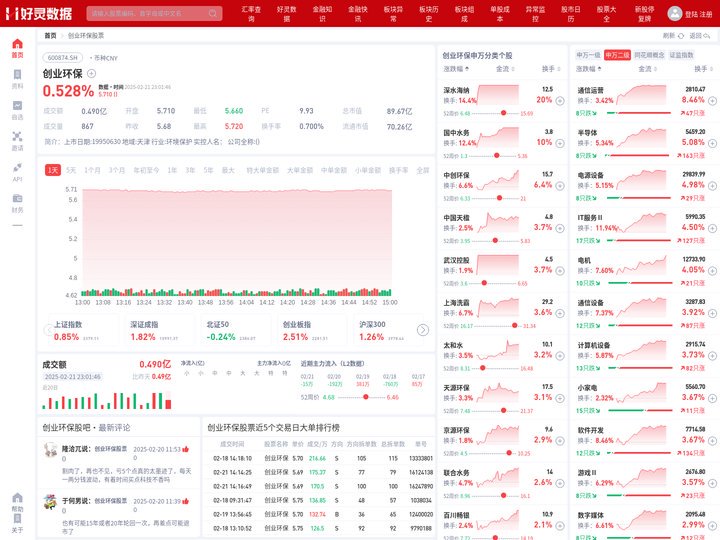Like the comment by 隆洽兀 thumbs-up
This screenshot has height=540, width=720.
tap(186, 449)
